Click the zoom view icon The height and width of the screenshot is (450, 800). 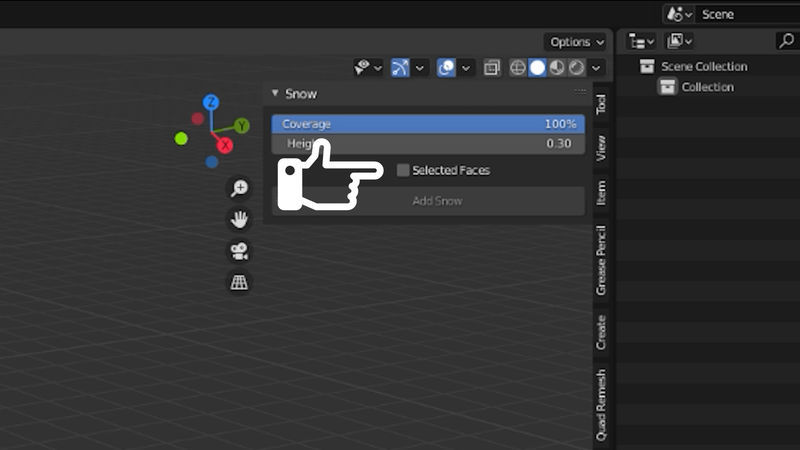239,188
